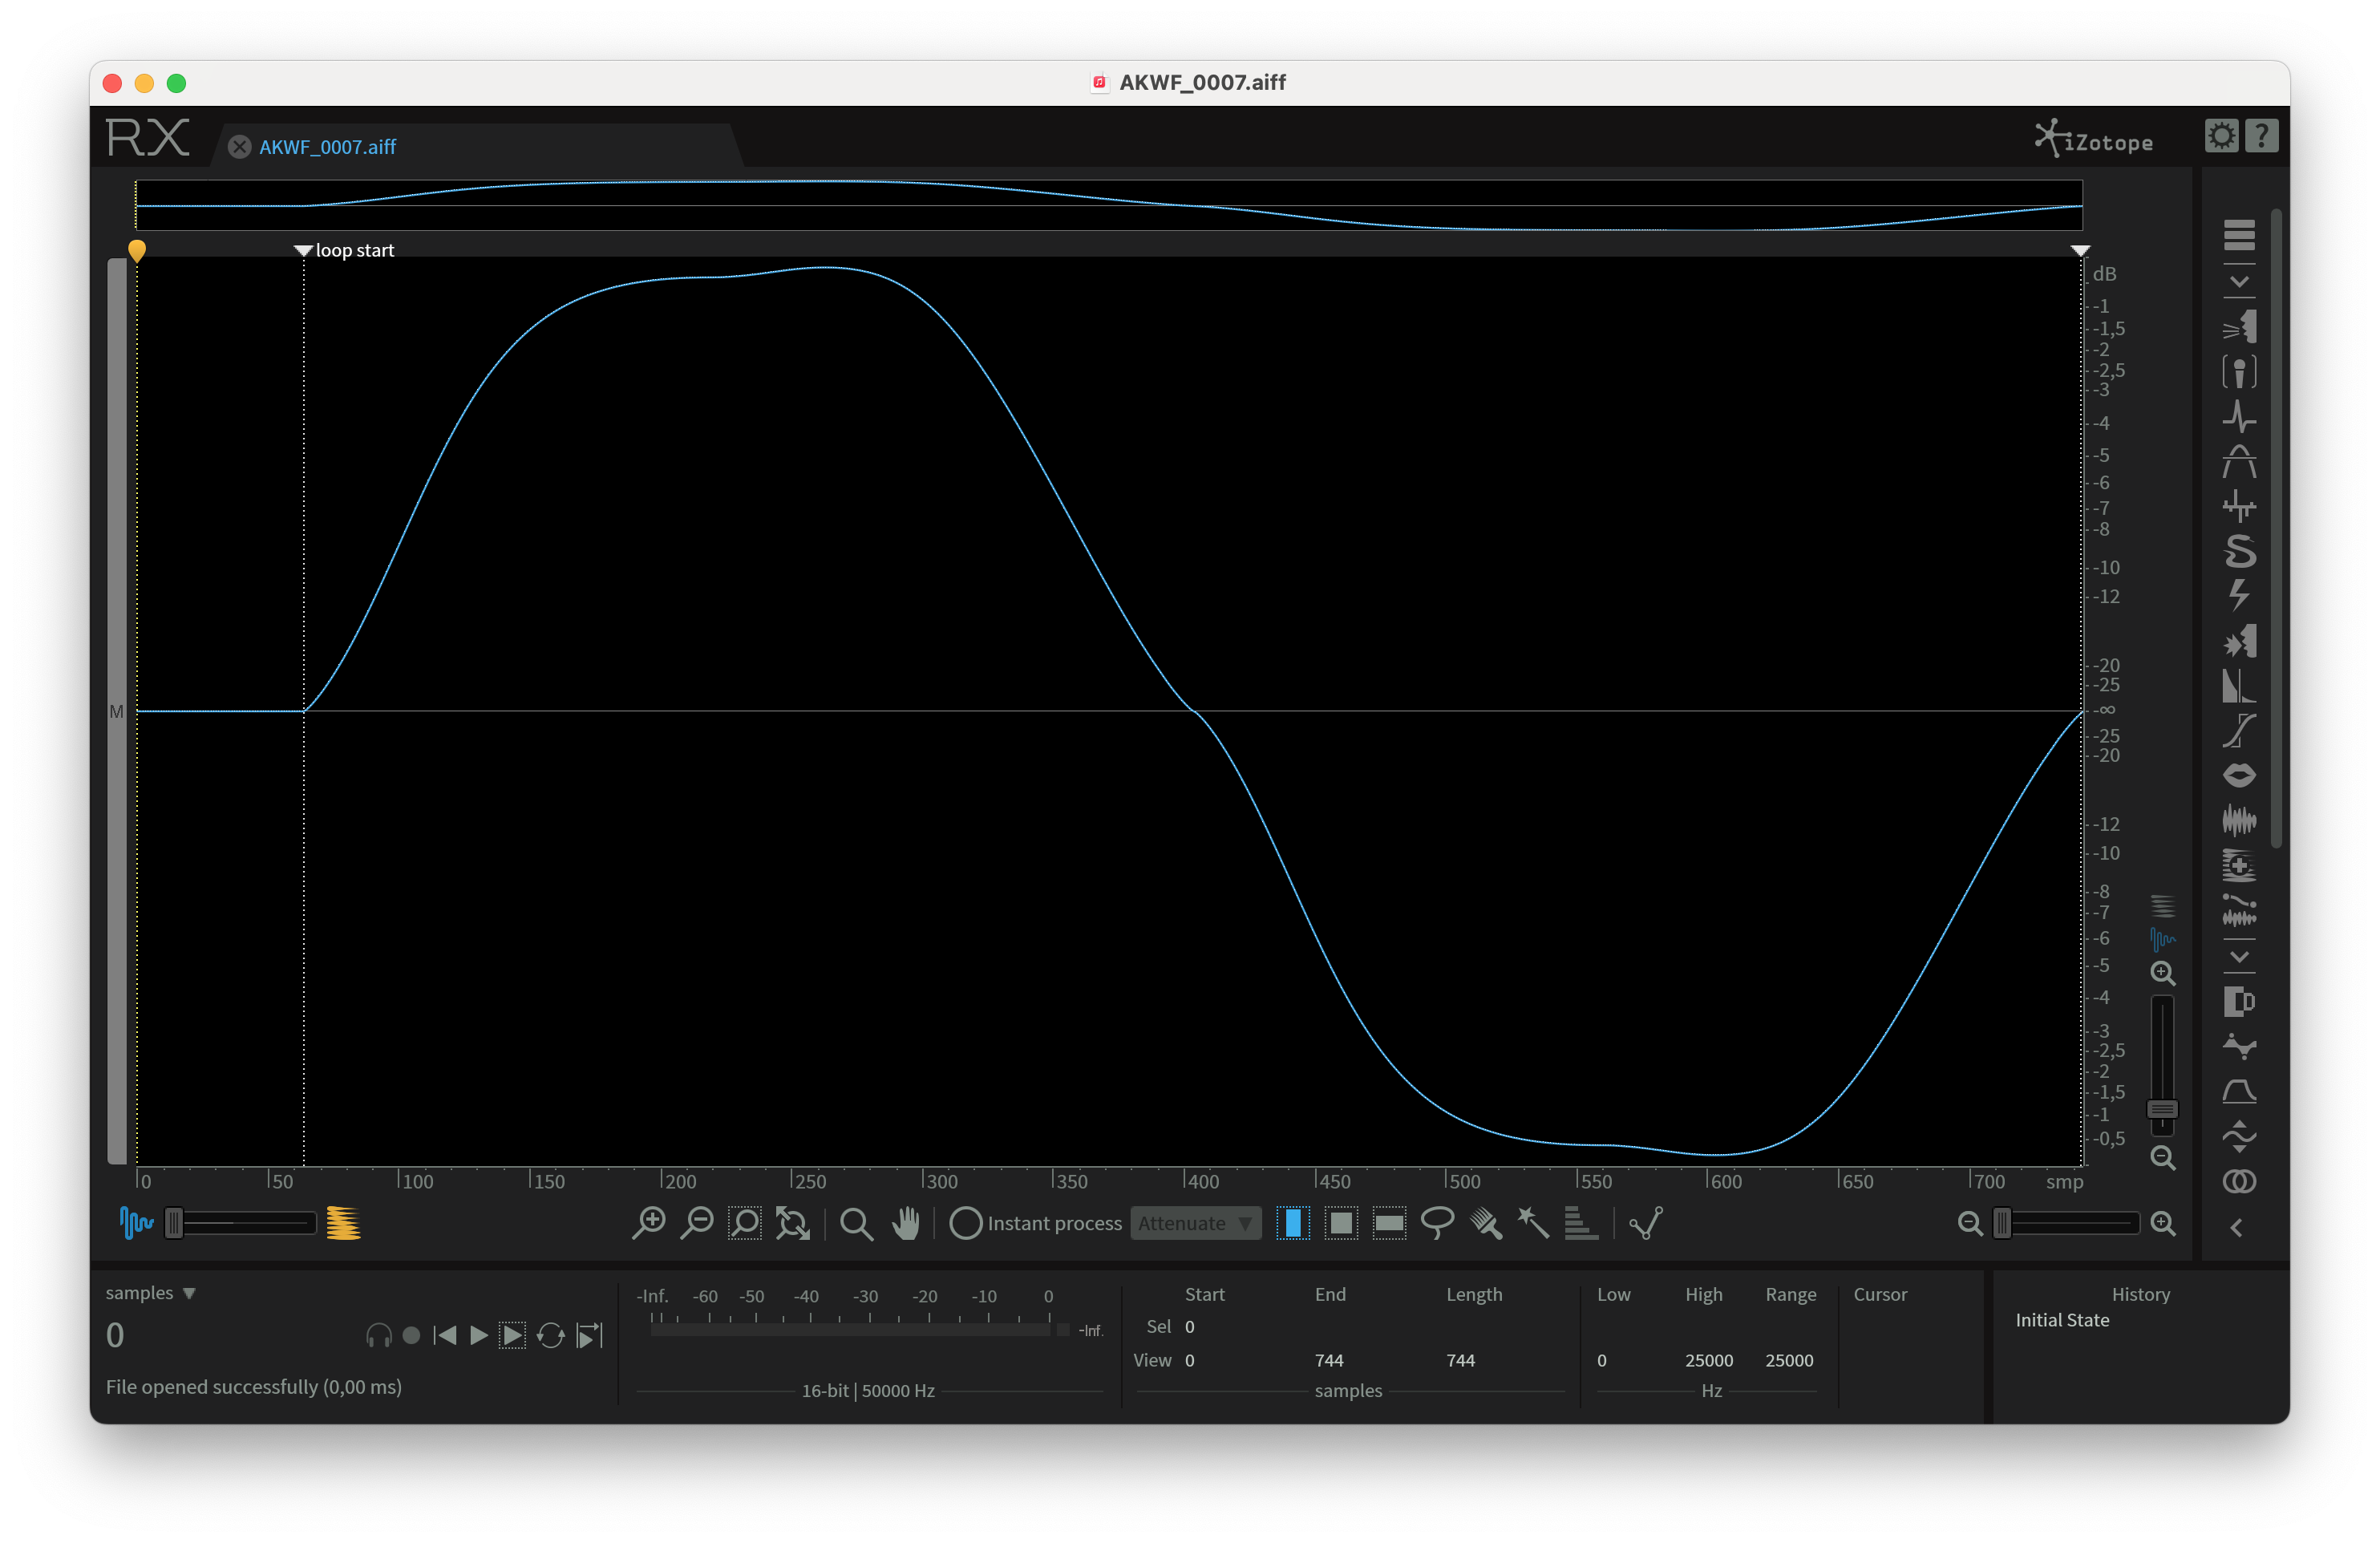The image size is (2380, 1543).
Task: Select the harmonics selection tool
Action: 1581,1223
